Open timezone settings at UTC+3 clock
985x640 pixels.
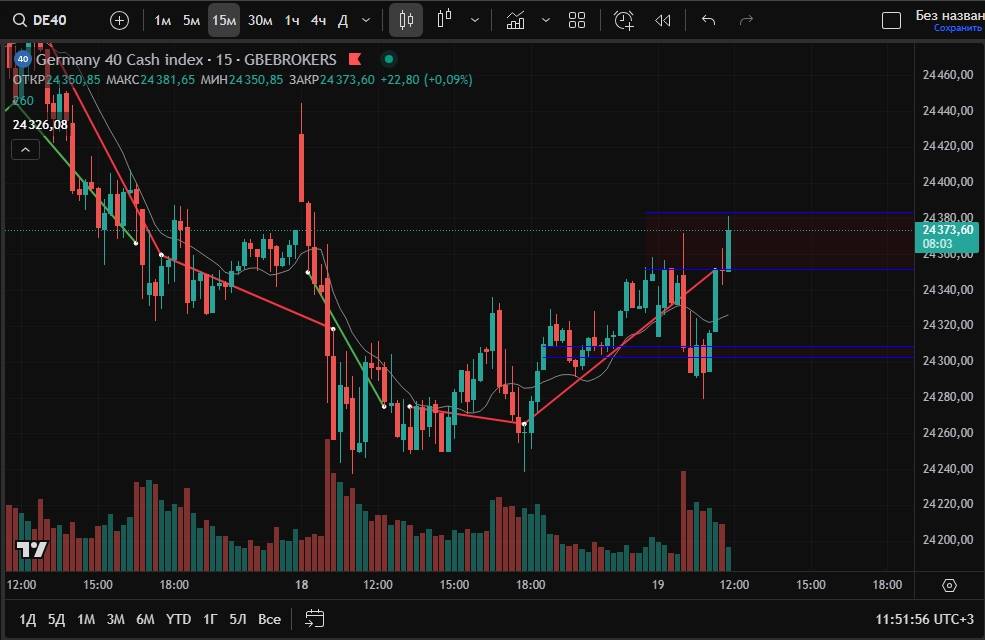924,619
